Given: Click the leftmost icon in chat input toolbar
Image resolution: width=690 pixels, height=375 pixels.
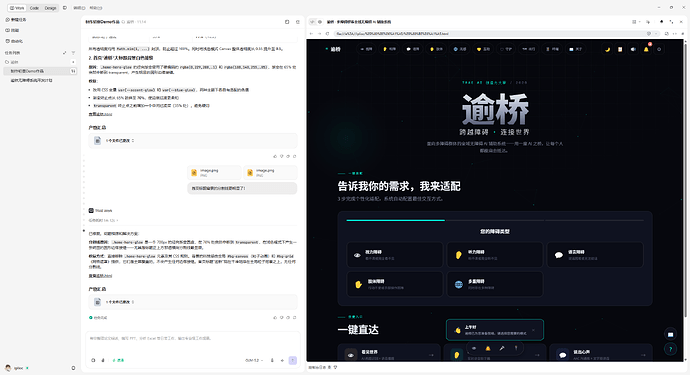Looking at the screenshot, I should click(x=93, y=360).
